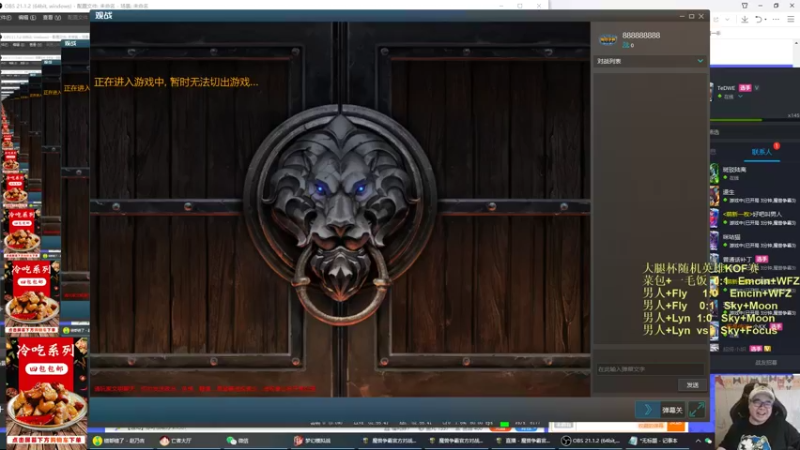This screenshot has width=800, height=450.
Task: Click the viewer count icon under 888888888
Action: point(625,45)
